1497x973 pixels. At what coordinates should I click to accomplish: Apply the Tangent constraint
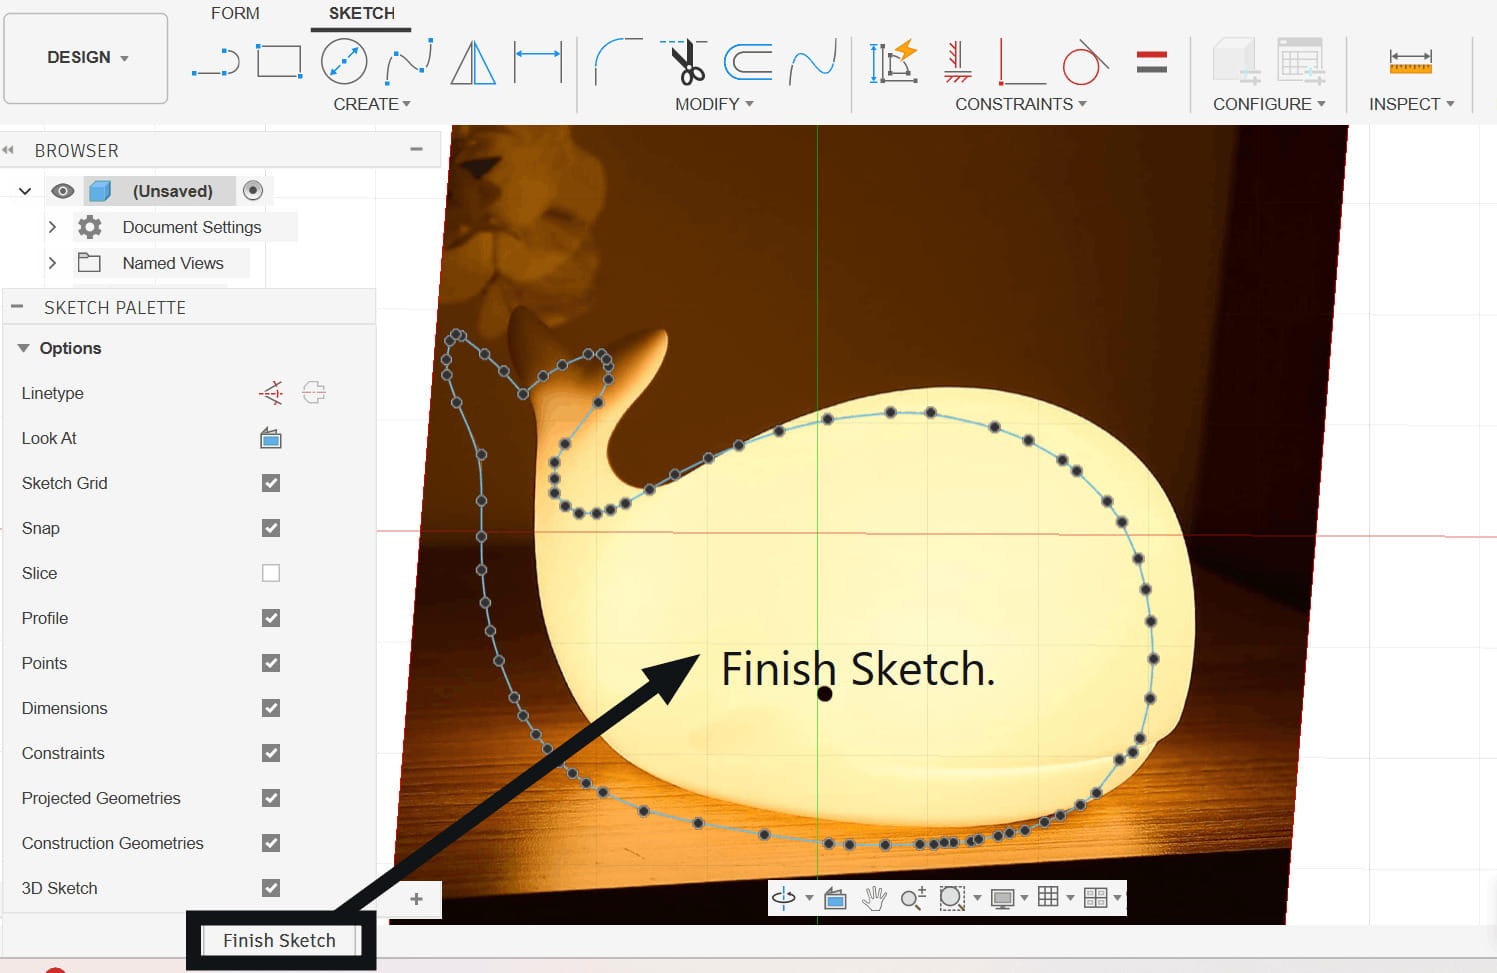(1085, 62)
